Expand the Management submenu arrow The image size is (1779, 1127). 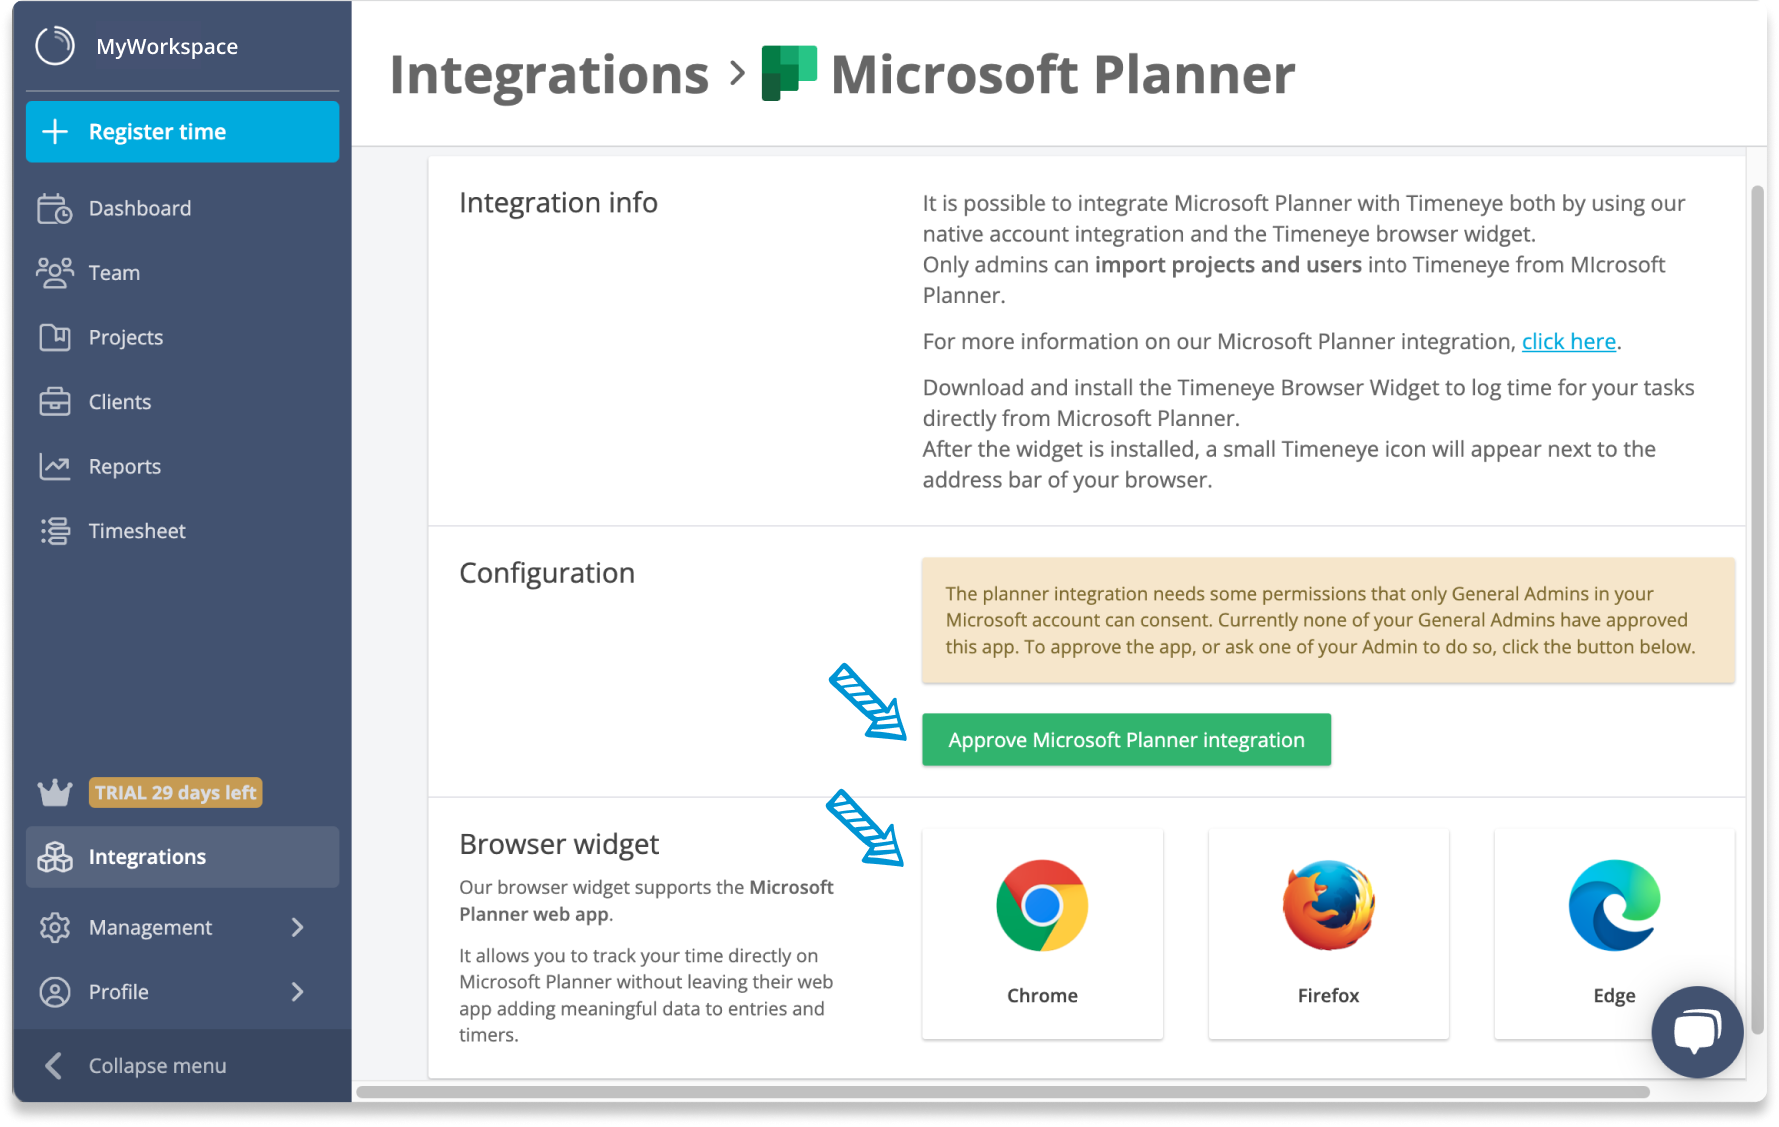coord(297,928)
